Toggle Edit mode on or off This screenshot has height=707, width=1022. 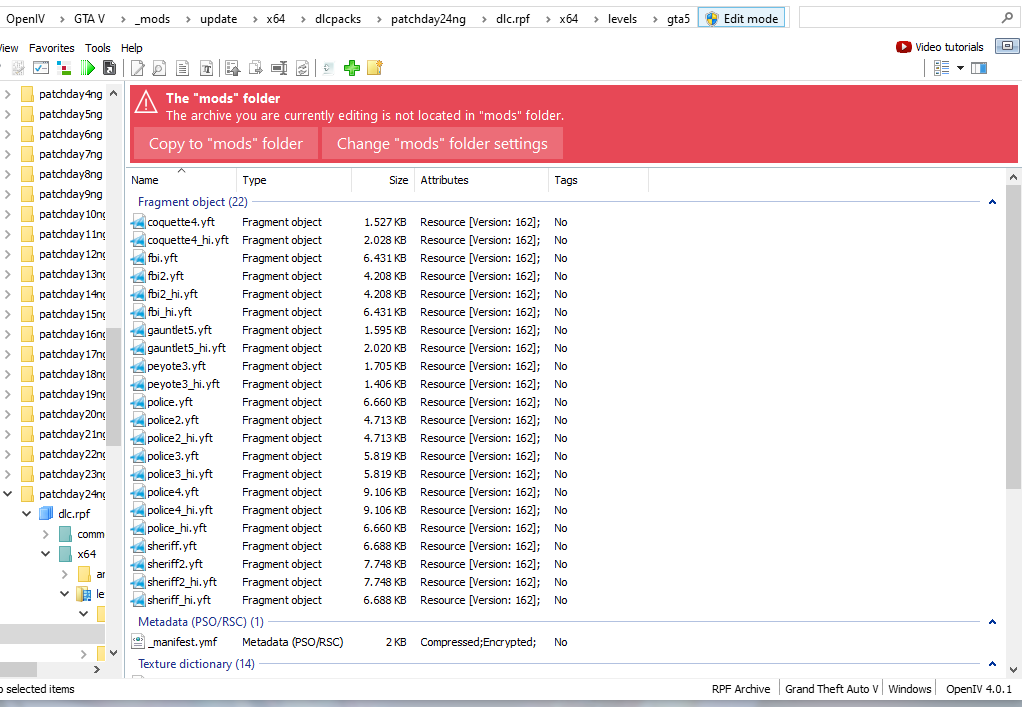[x=741, y=18]
